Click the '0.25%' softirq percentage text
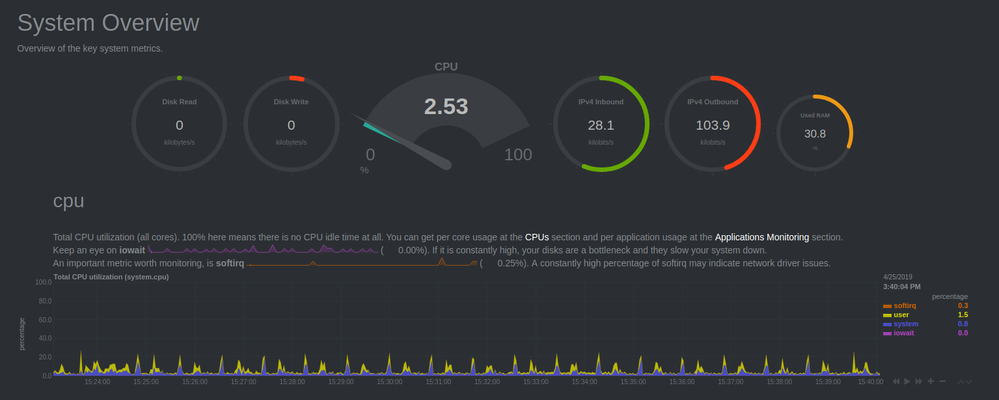999x400 pixels. pyautogui.click(x=511, y=263)
